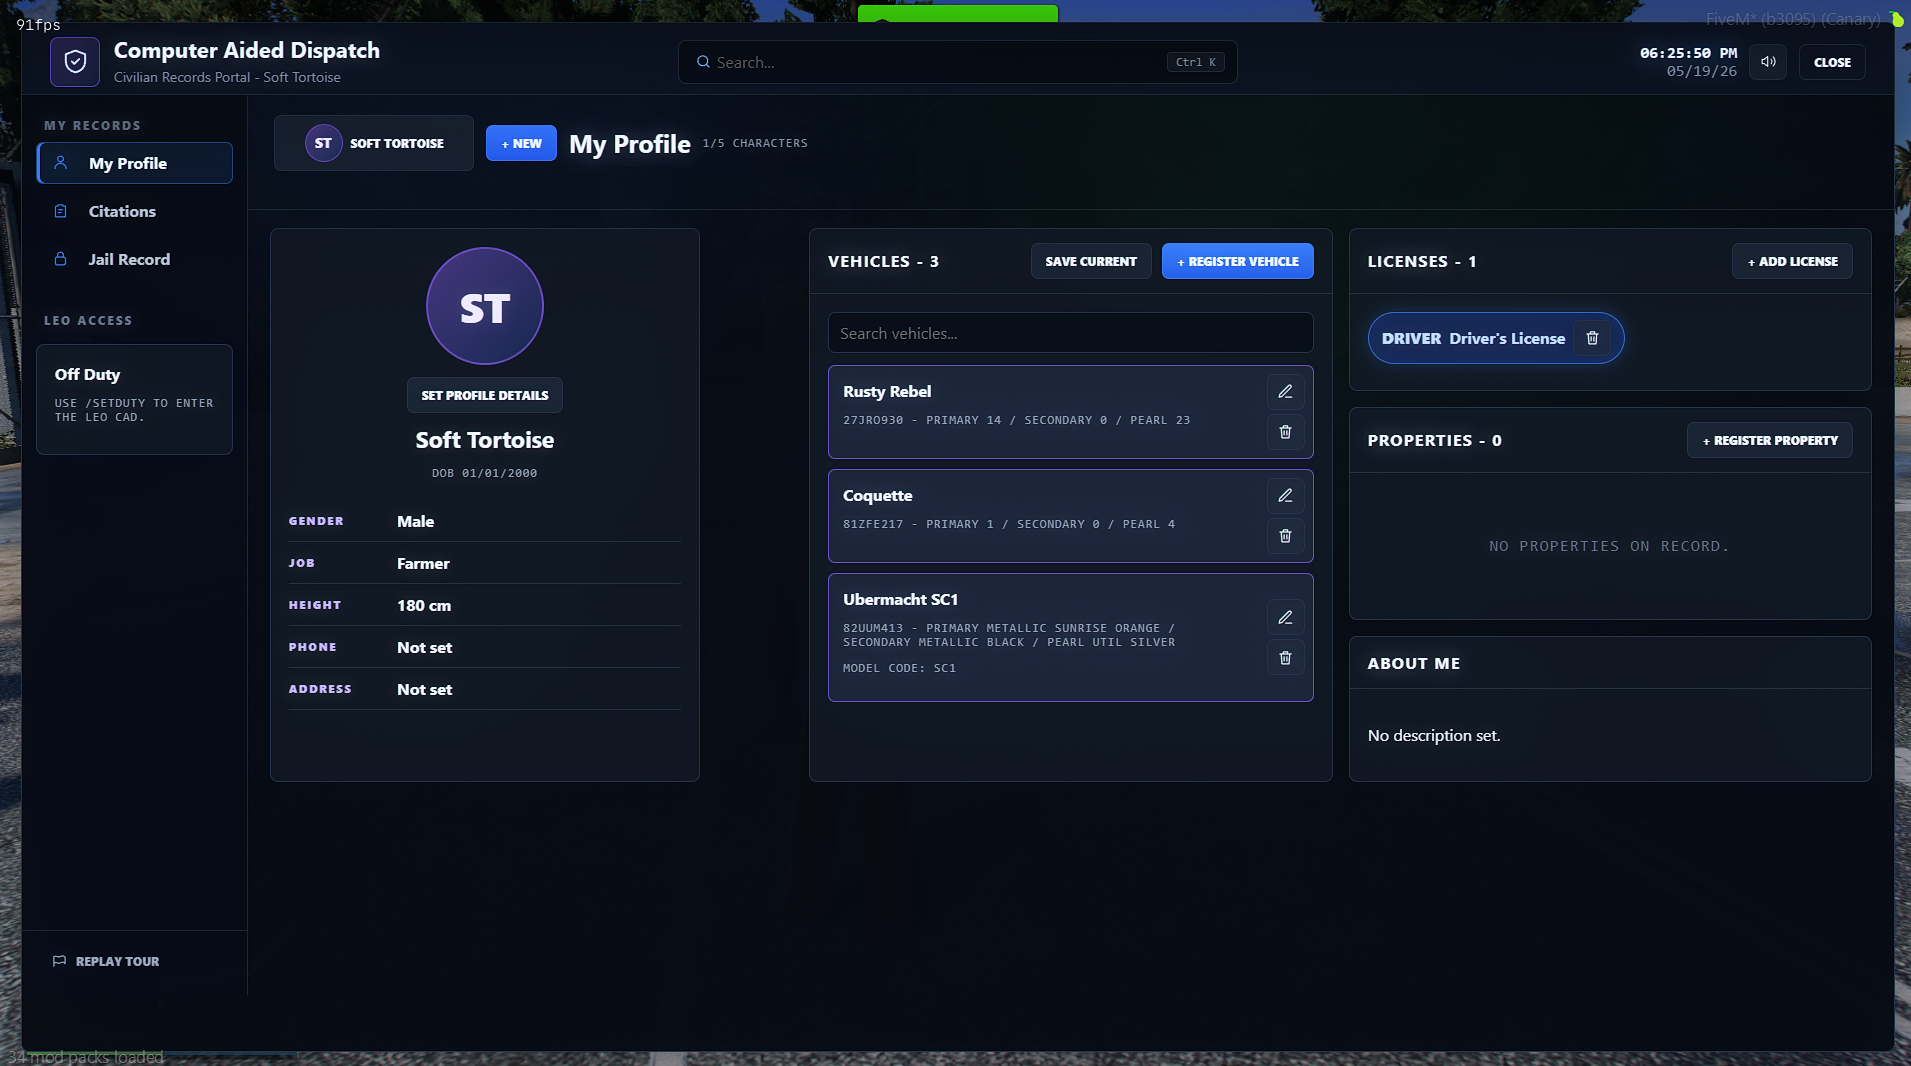Click the Citations clipboard icon
1911x1066 pixels.
[x=61, y=211]
